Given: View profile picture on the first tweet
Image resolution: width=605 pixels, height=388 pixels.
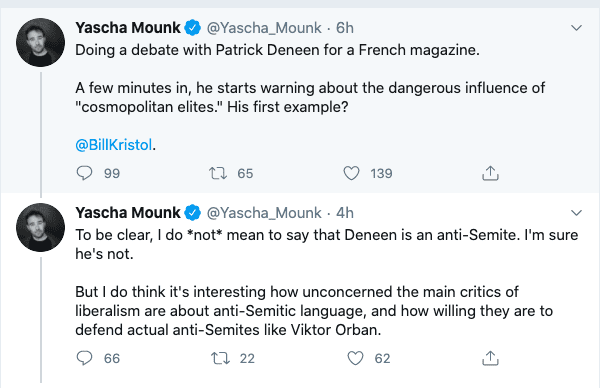Looking at the screenshot, I should [41, 42].
